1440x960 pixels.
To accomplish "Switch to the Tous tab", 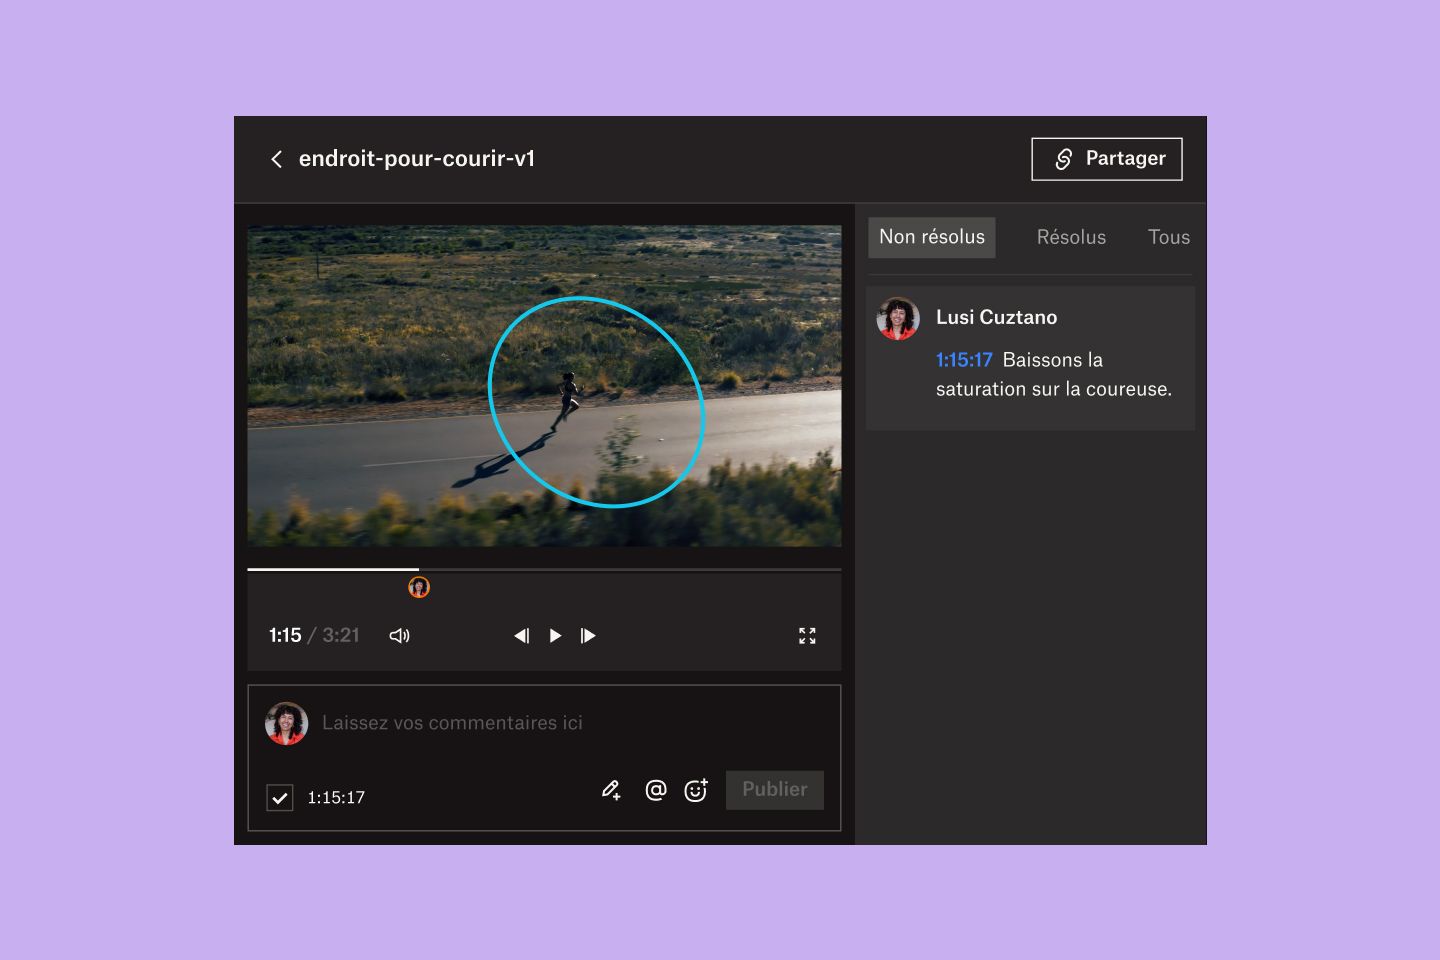I will click(x=1168, y=237).
